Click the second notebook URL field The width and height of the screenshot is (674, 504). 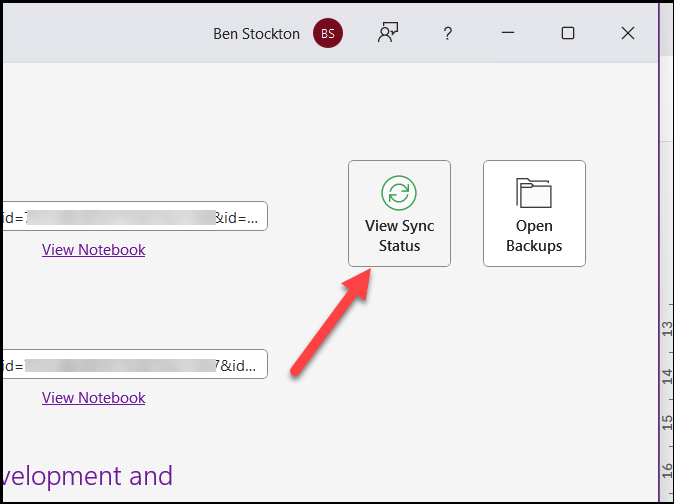134,364
